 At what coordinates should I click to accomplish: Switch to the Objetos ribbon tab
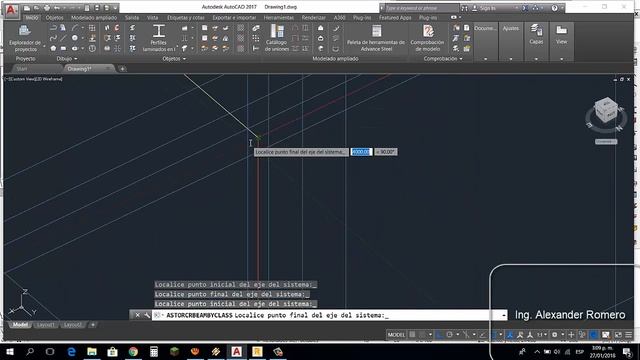point(54,18)
